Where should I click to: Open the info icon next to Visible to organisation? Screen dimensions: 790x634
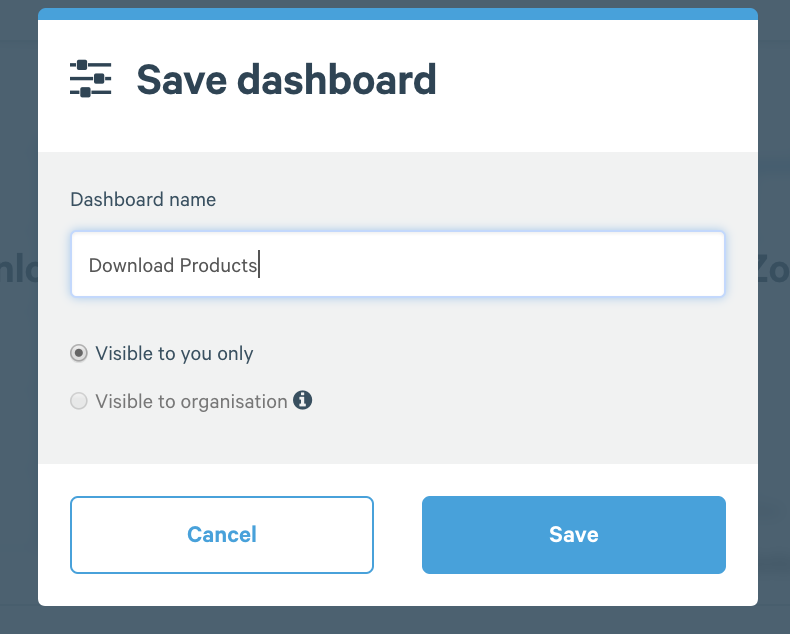click(302, 400)
